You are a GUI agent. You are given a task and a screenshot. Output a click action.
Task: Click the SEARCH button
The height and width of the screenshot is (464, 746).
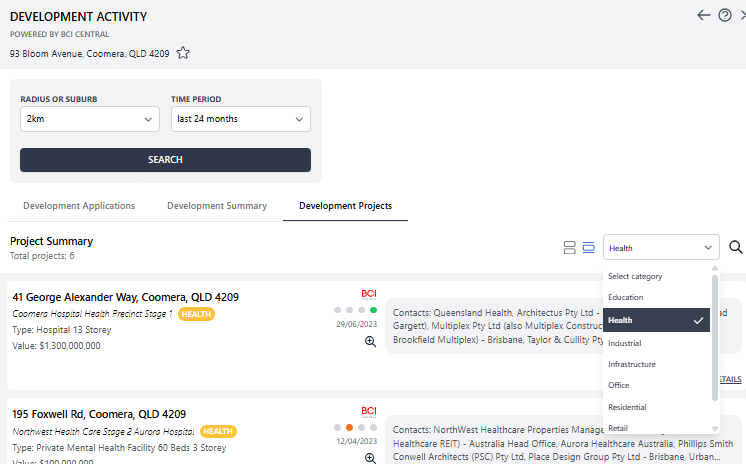click(165, 160)
